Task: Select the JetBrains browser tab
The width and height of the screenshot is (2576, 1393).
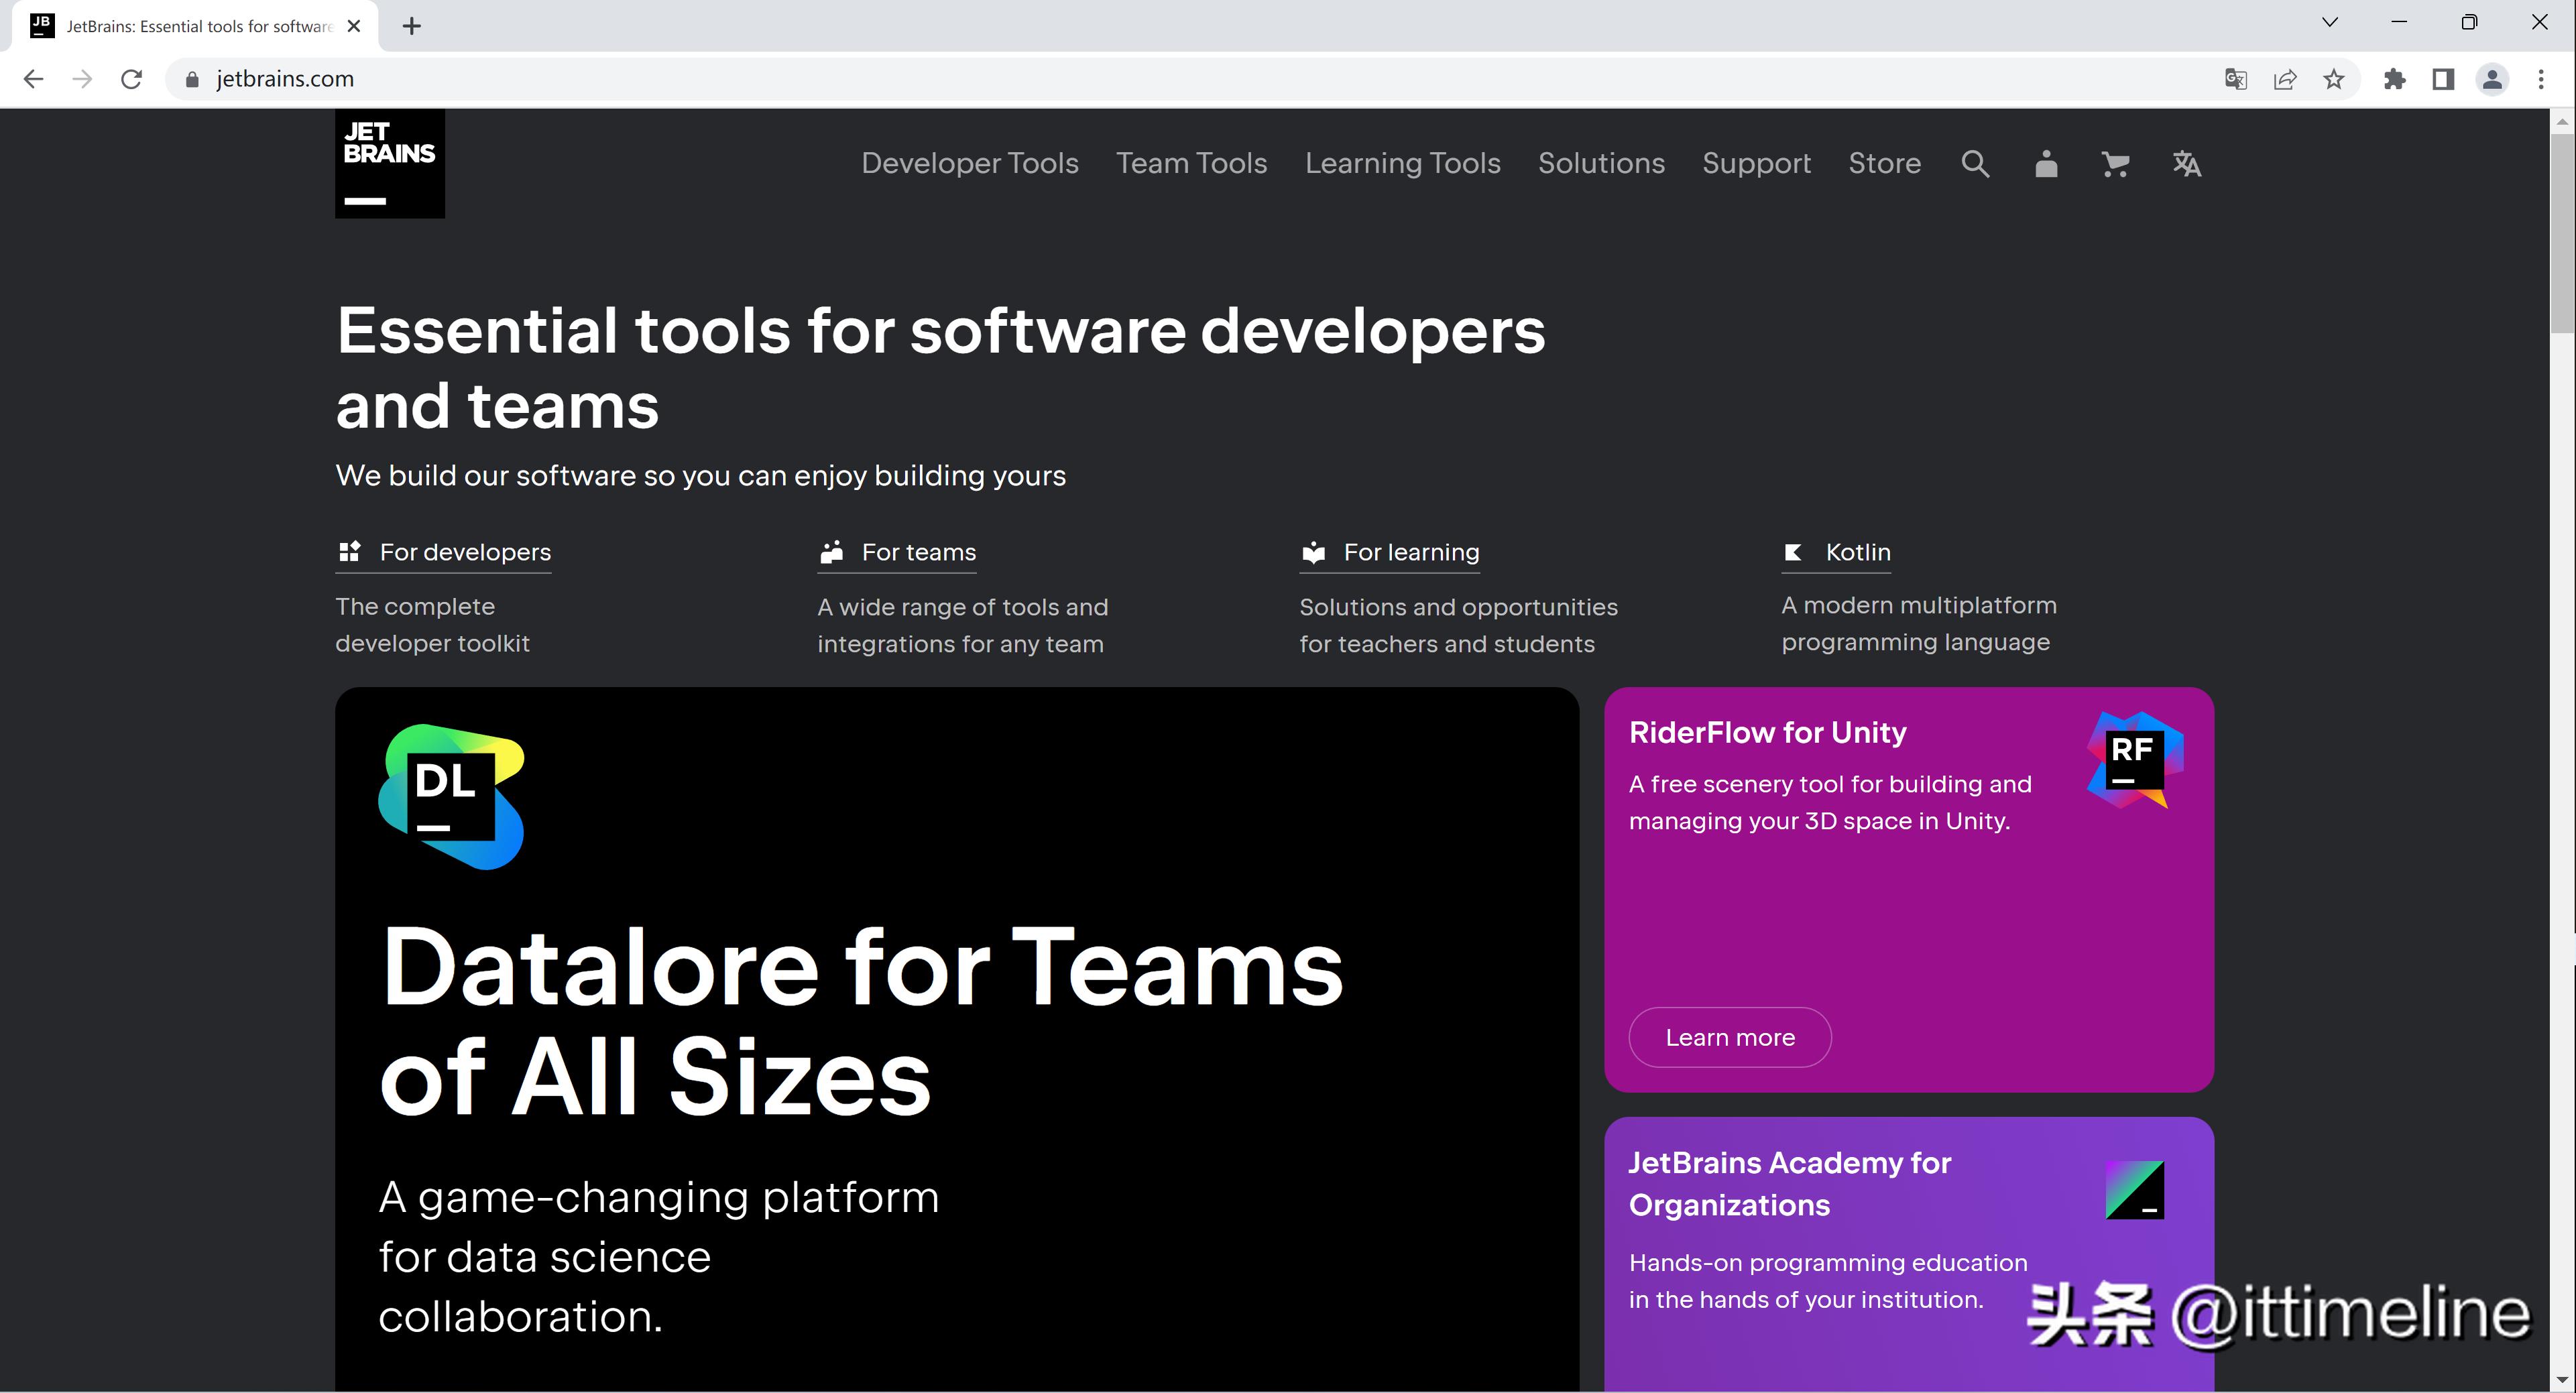Action: tap(196, 26)
